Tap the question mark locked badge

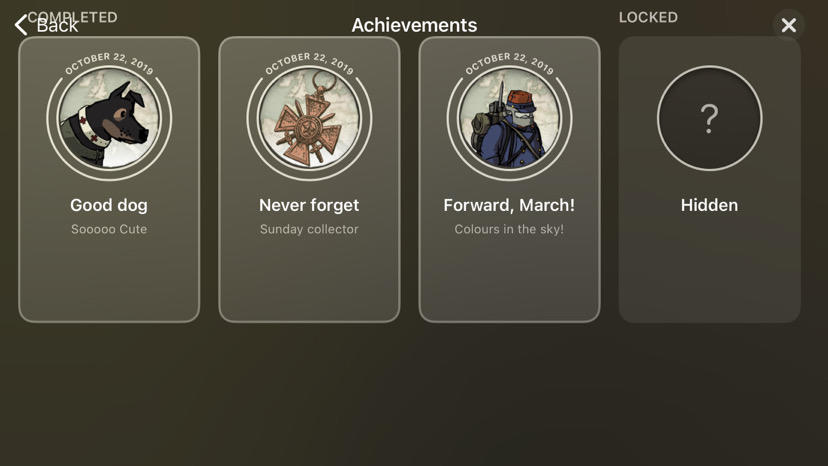click(x=709, y=118)
